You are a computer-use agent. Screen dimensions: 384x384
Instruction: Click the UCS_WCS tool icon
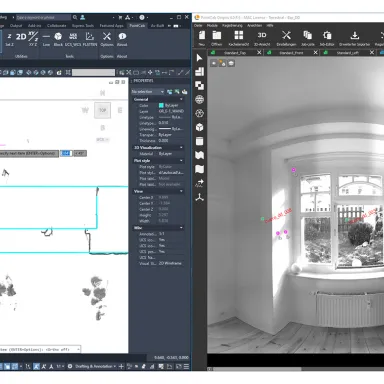coord(73,39)
